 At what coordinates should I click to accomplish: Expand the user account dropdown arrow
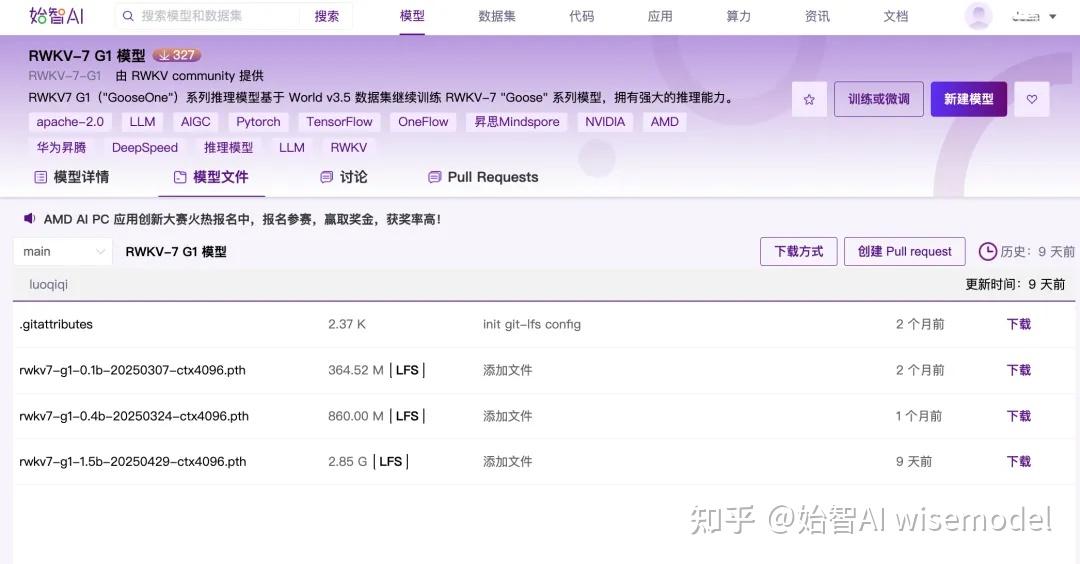coord(1052,17)
